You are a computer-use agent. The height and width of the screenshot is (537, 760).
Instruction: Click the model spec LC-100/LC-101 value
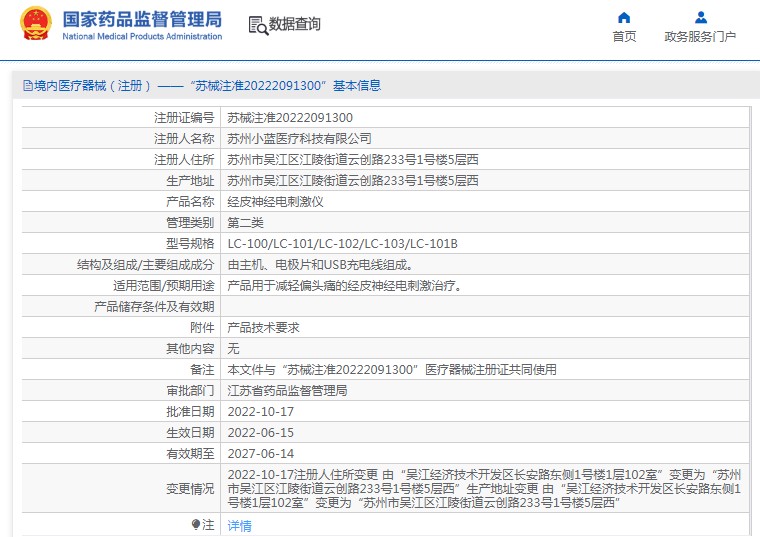342,243
